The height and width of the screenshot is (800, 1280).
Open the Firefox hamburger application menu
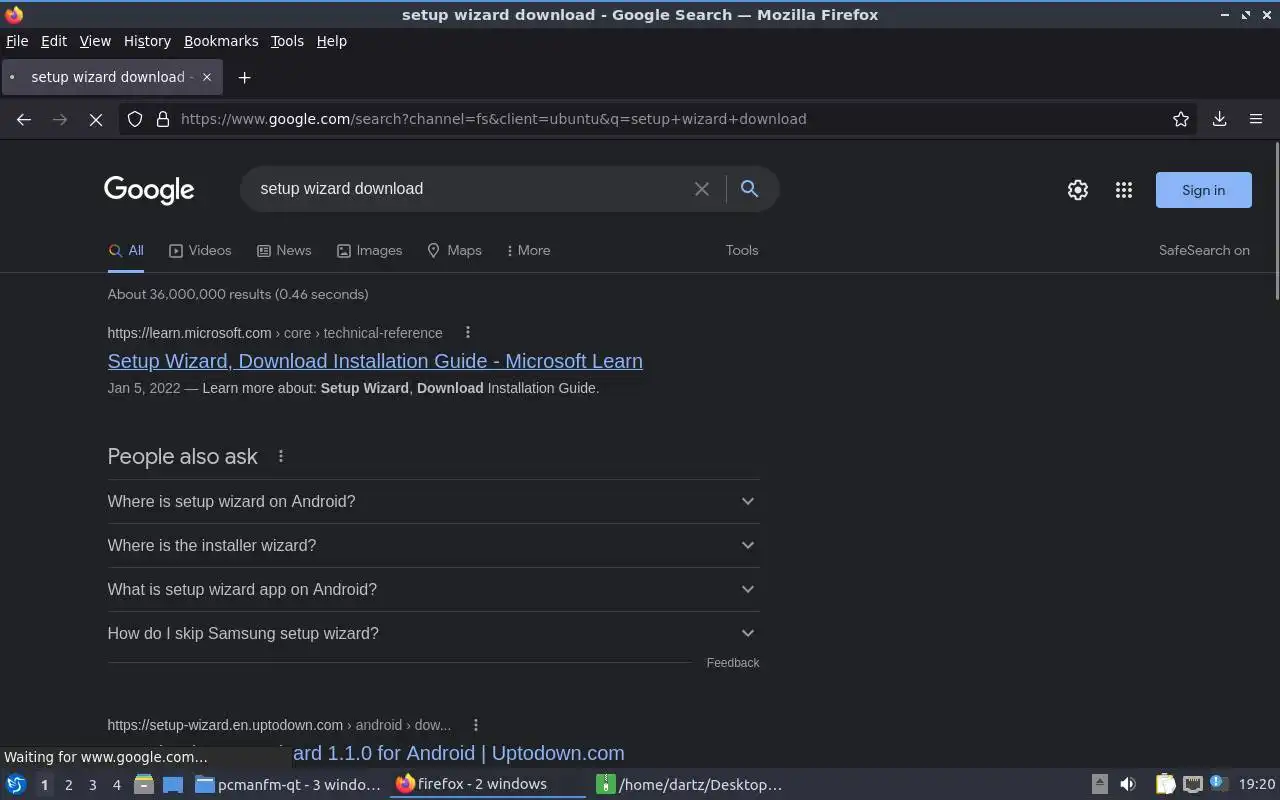pos(1256,119)
